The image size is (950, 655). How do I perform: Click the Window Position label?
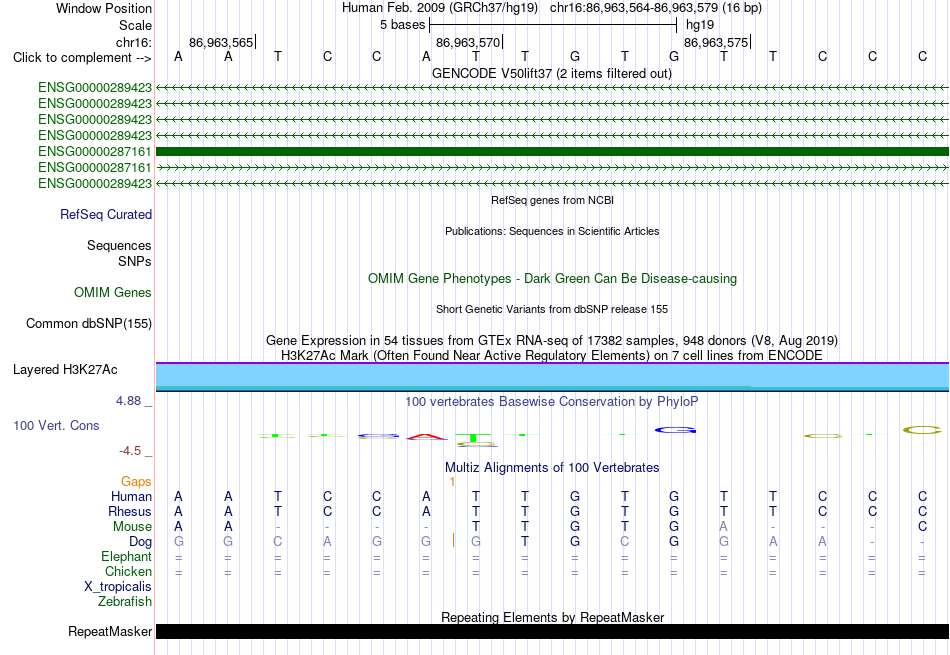pos(104,8)
